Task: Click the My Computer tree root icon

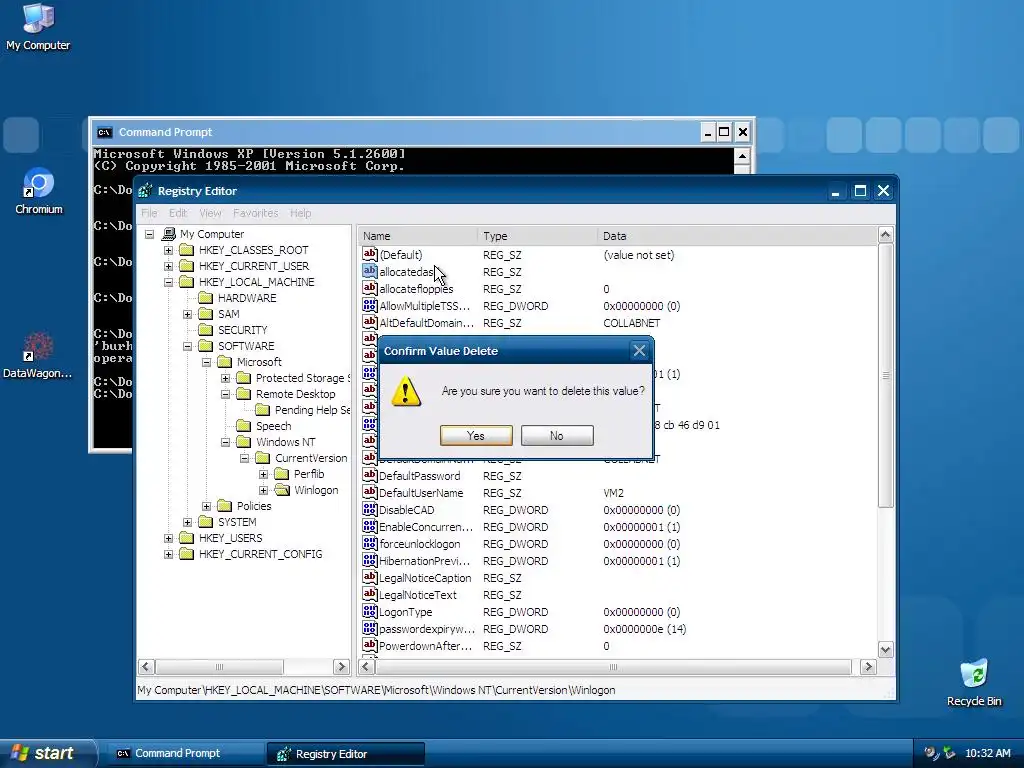Action: coord(168,234)
